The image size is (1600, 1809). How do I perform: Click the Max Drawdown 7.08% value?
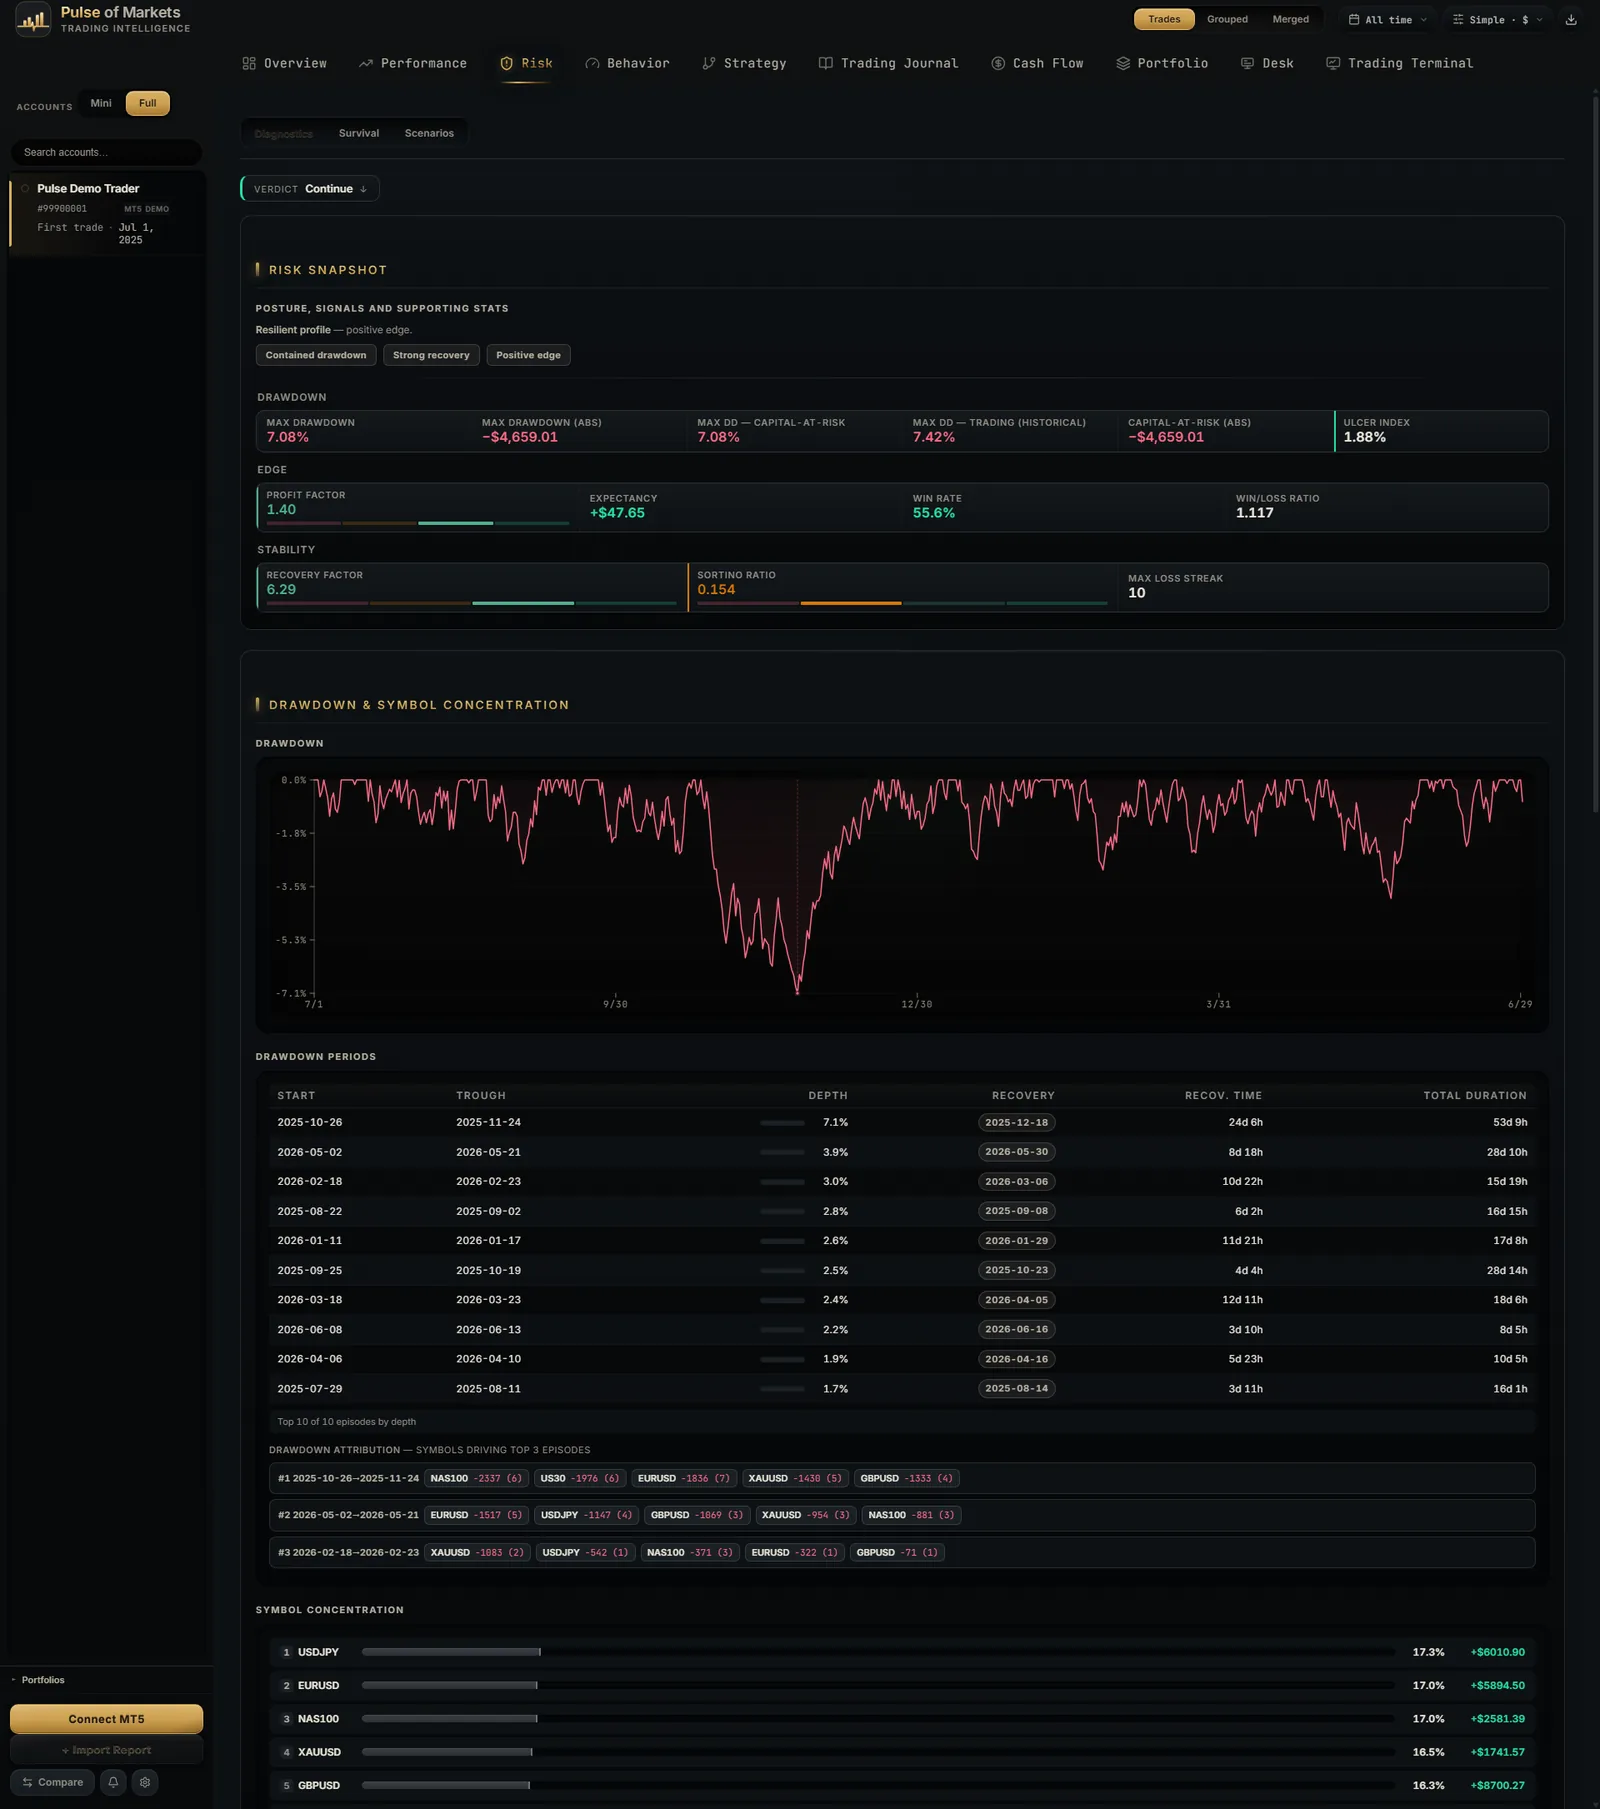[x=288, y=437]
